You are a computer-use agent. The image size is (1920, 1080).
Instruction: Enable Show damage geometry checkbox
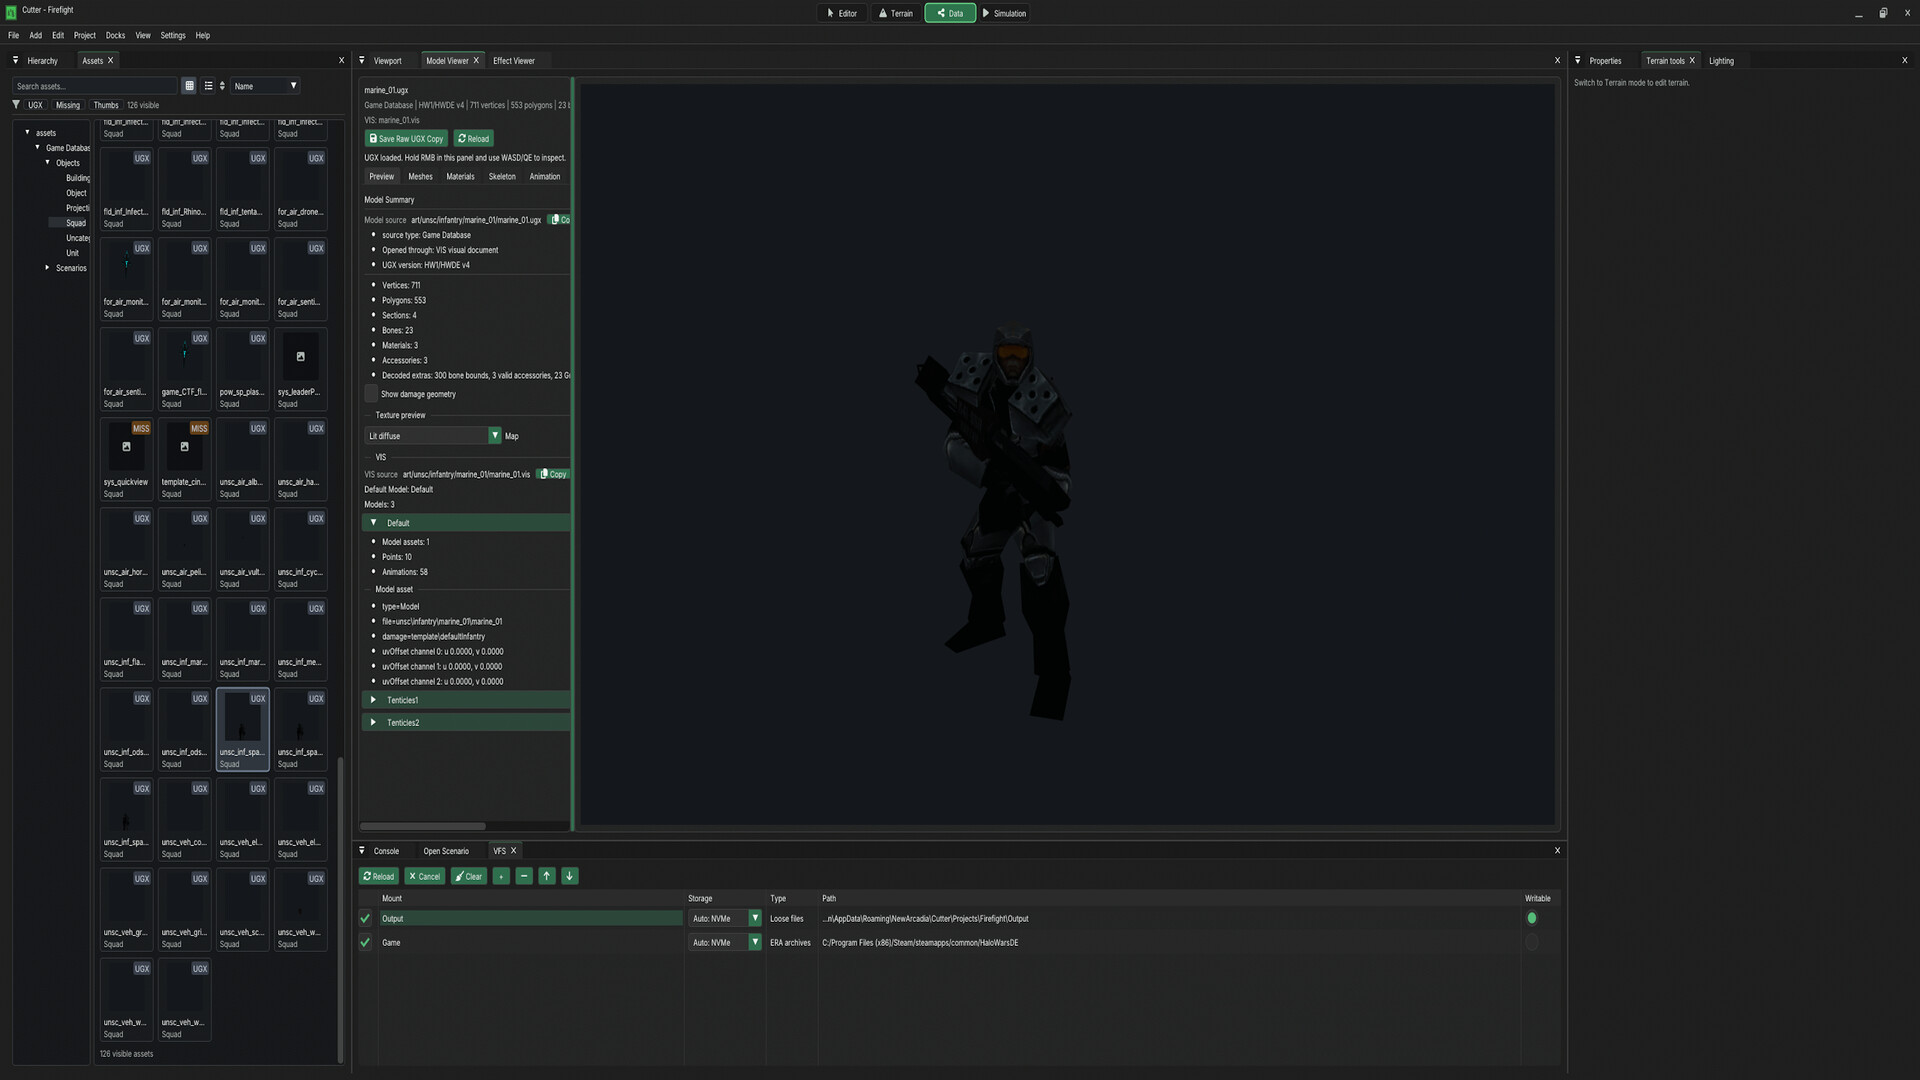pos(371,394)
